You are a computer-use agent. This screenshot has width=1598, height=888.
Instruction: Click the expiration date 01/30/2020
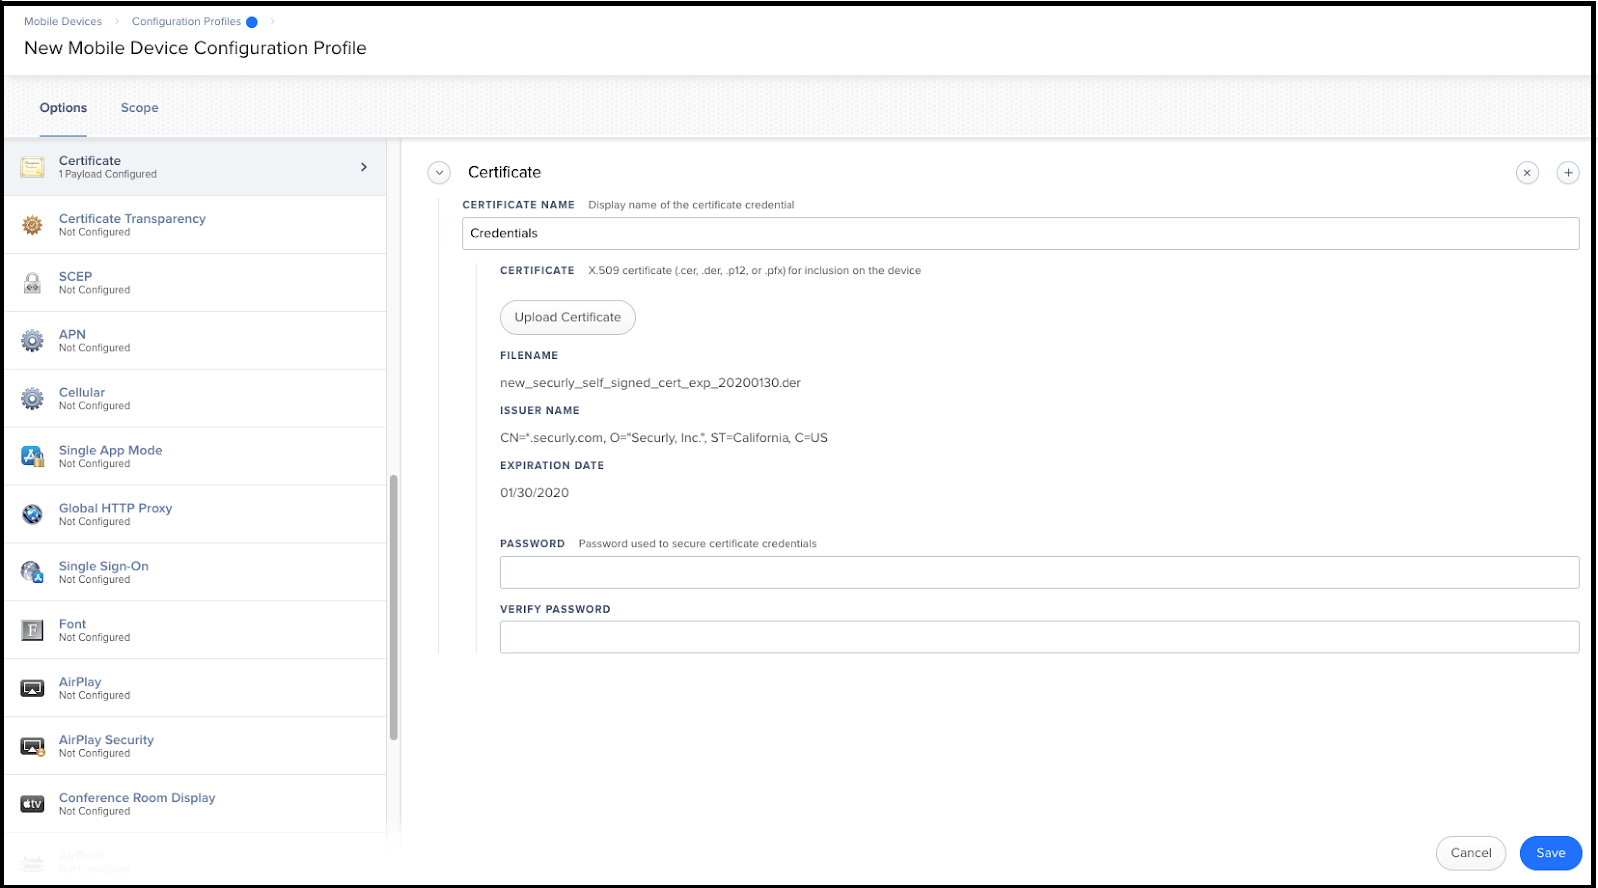coord(534,493)
